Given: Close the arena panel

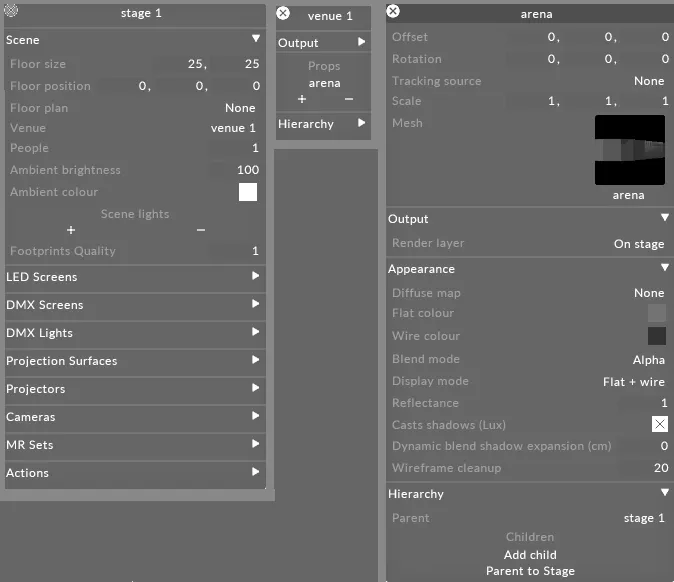Looking at the screenshot, I should click(393, 11).
